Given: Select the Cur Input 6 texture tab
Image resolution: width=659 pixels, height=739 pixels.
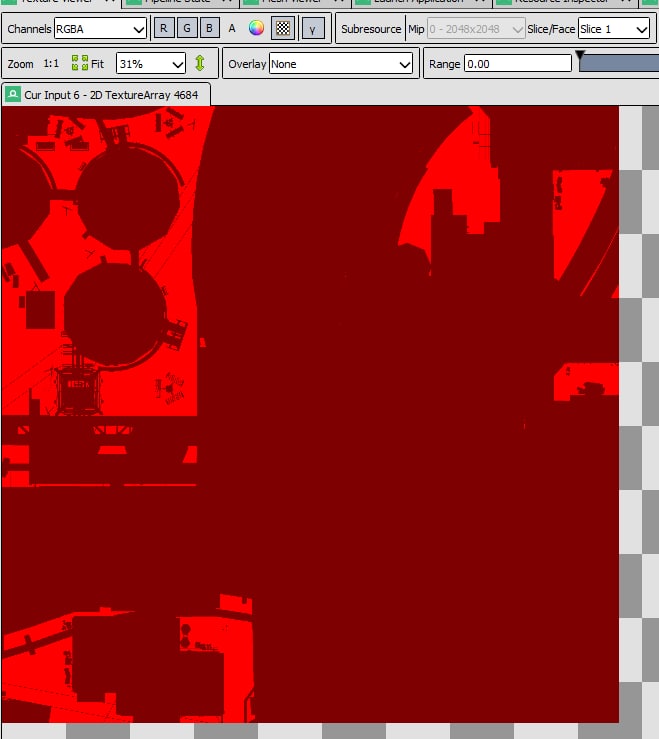Looking at the screenshot, I should tap(106, 95).
